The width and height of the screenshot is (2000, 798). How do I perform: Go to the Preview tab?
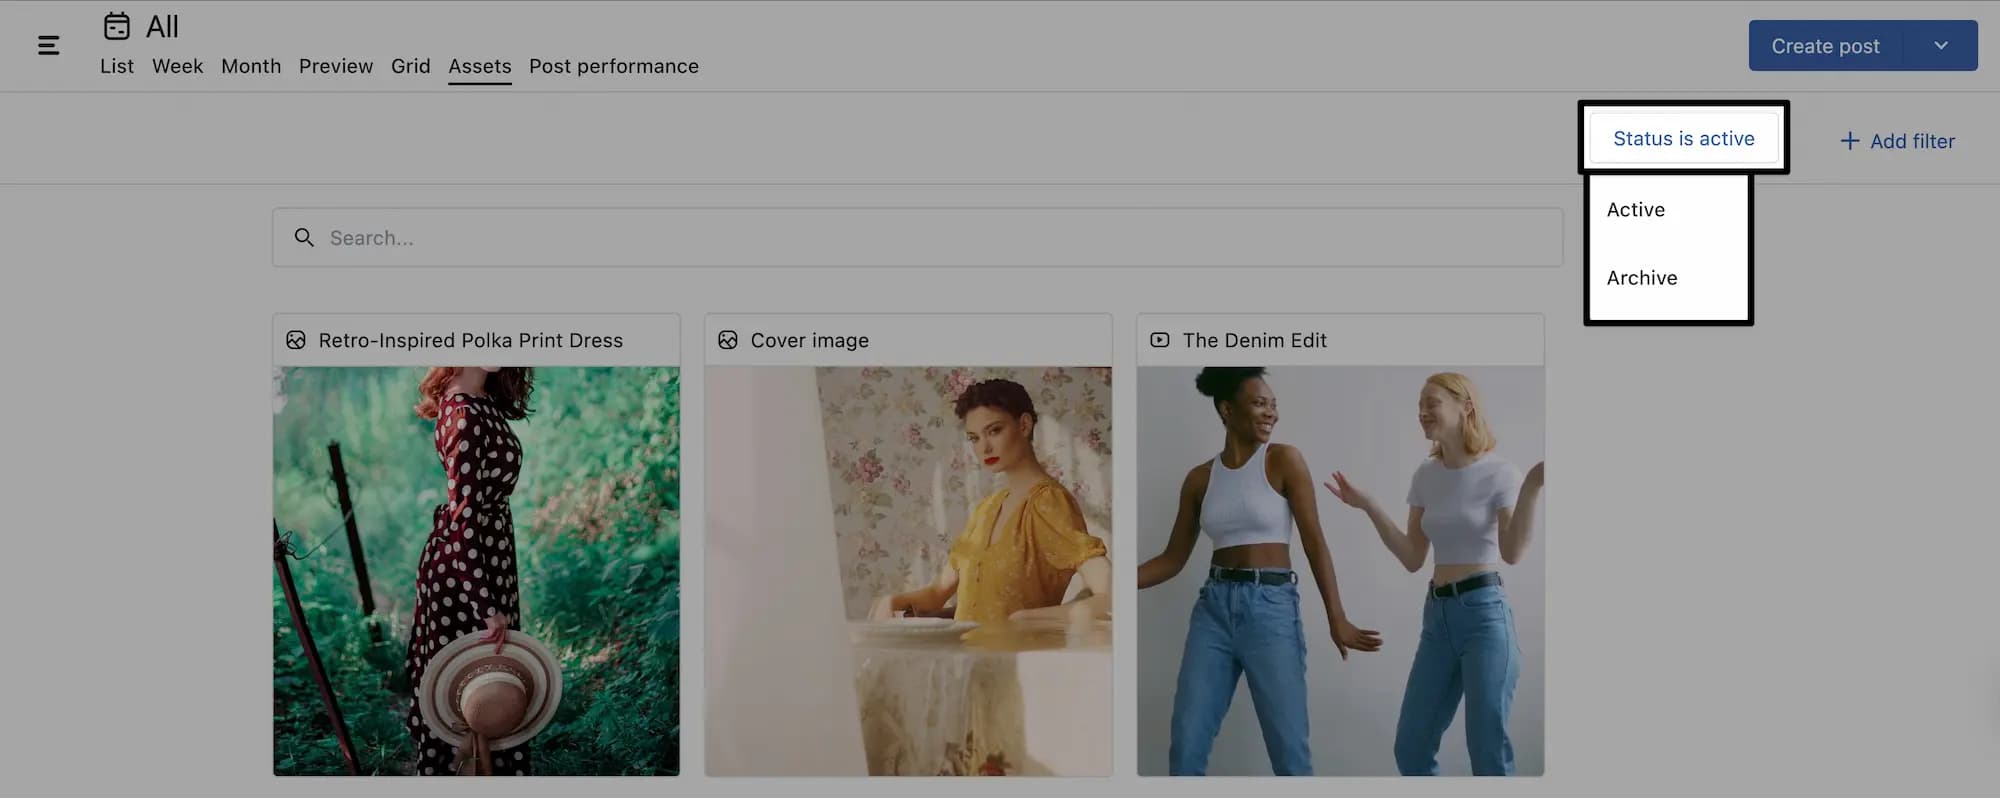point(336,66)
